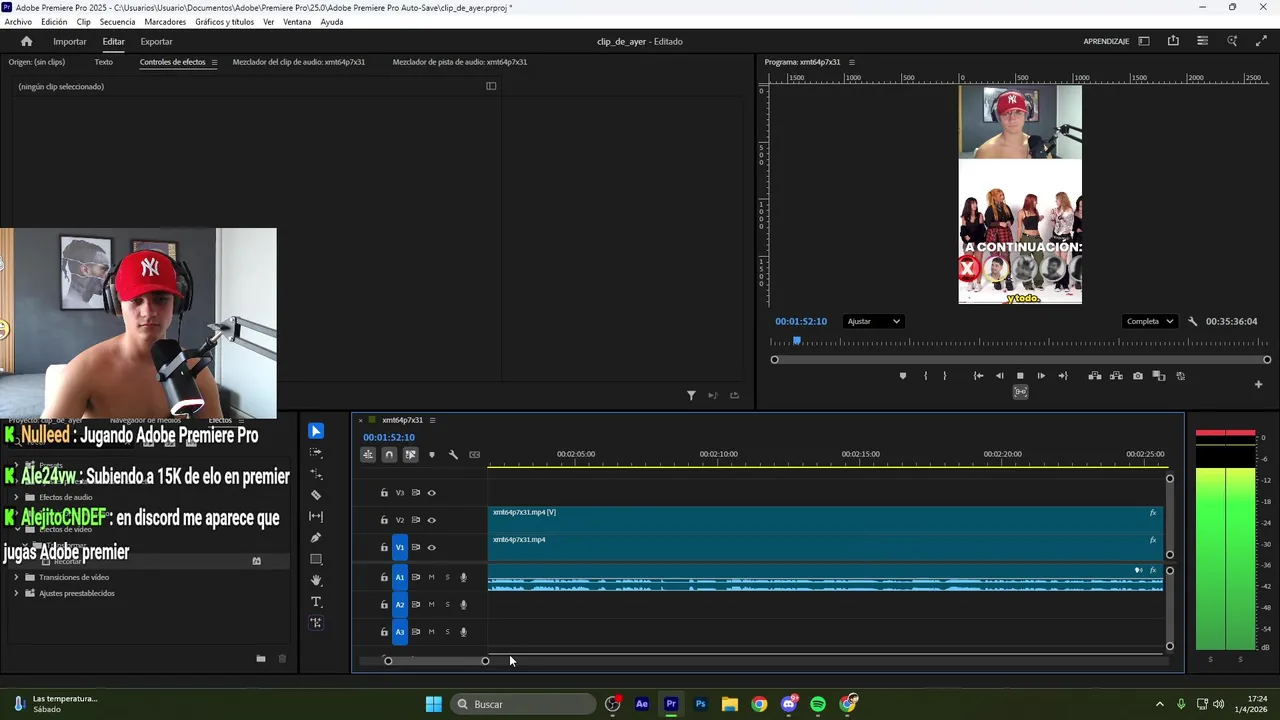The width and height of the screenshot is (1280, 720).
Task: Select the Rectangle tool
Action: (316, 559)
